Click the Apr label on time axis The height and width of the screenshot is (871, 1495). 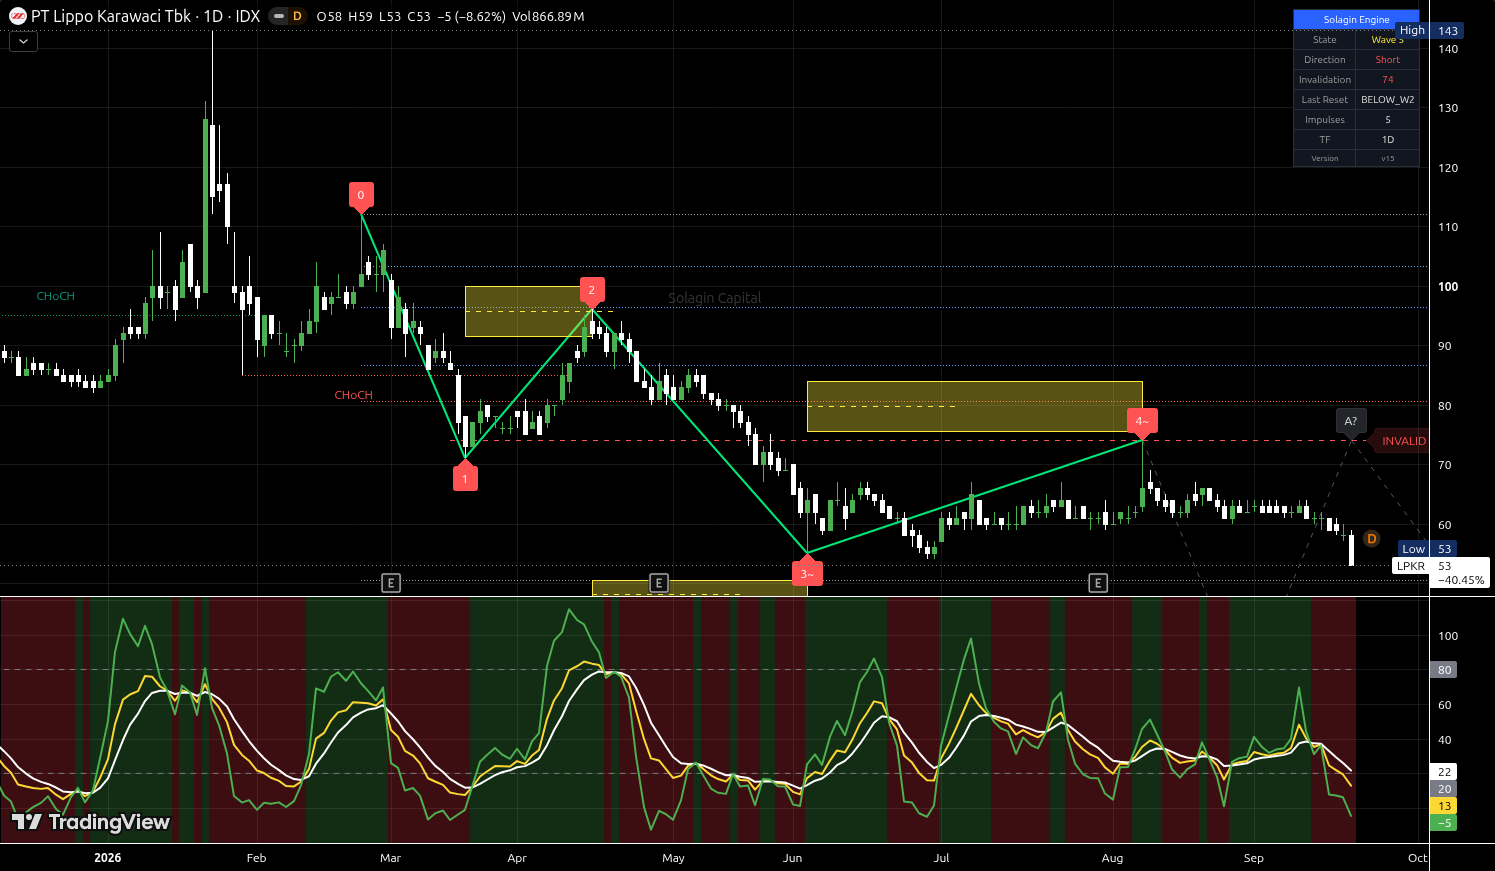click(x=517, y=858)
